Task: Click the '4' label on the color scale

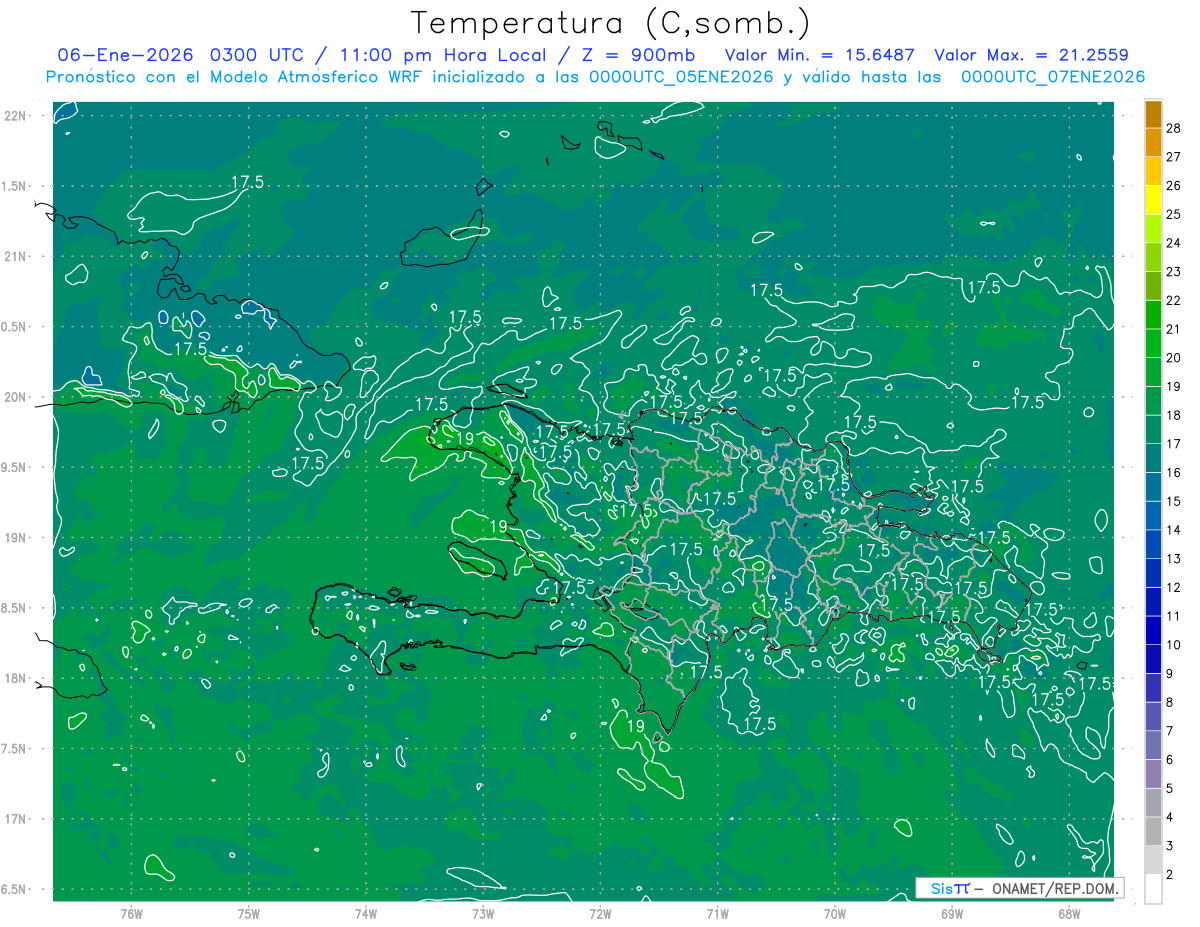Action: point(1171,818)
